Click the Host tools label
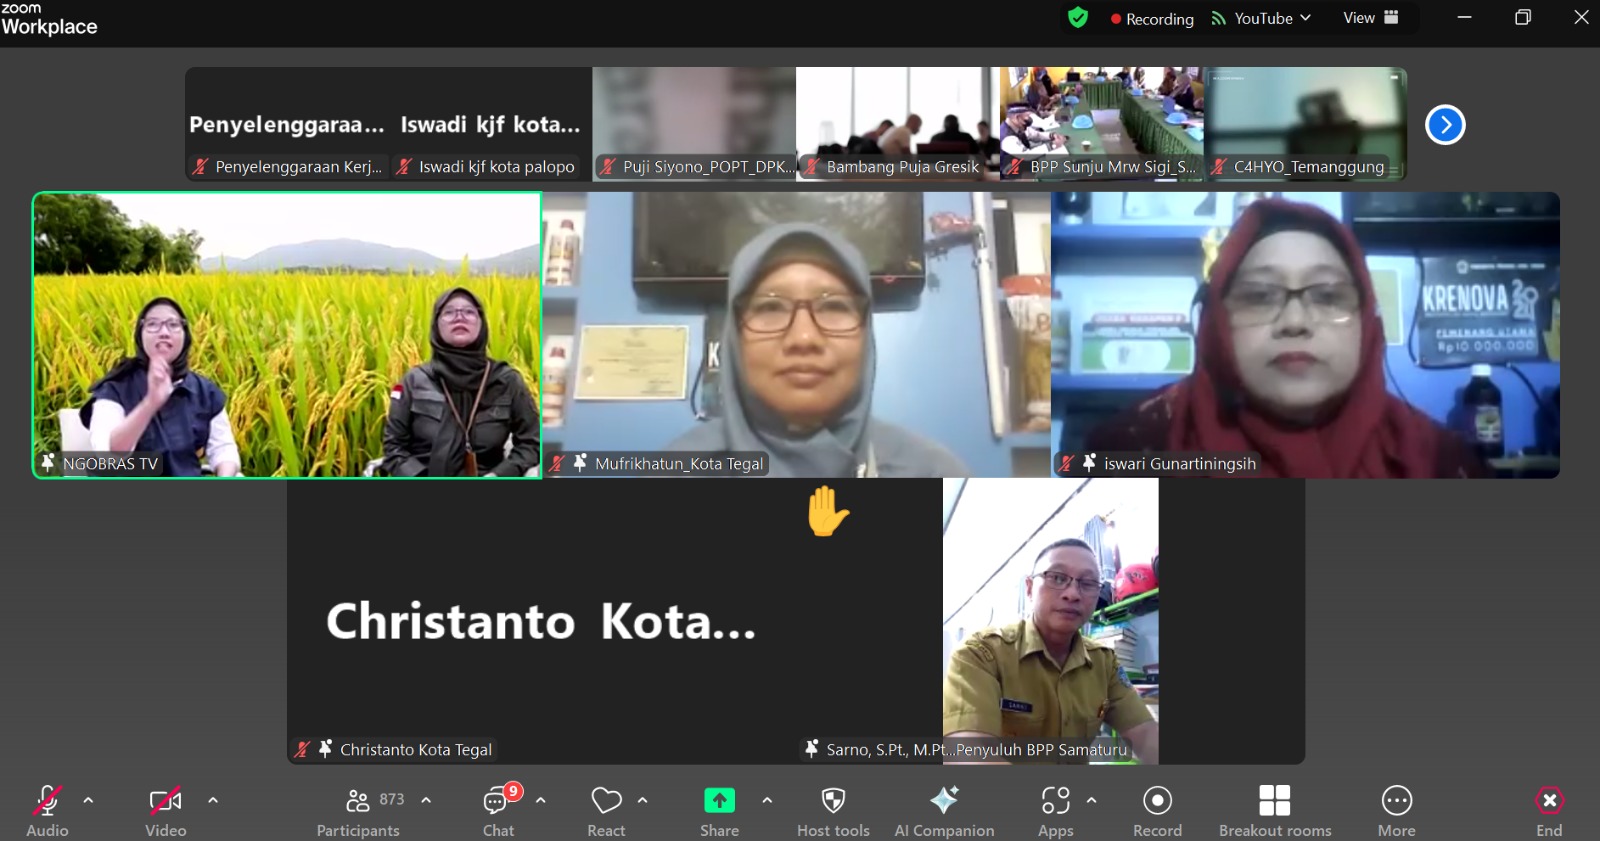The image size is (1600, 841). 833,831
